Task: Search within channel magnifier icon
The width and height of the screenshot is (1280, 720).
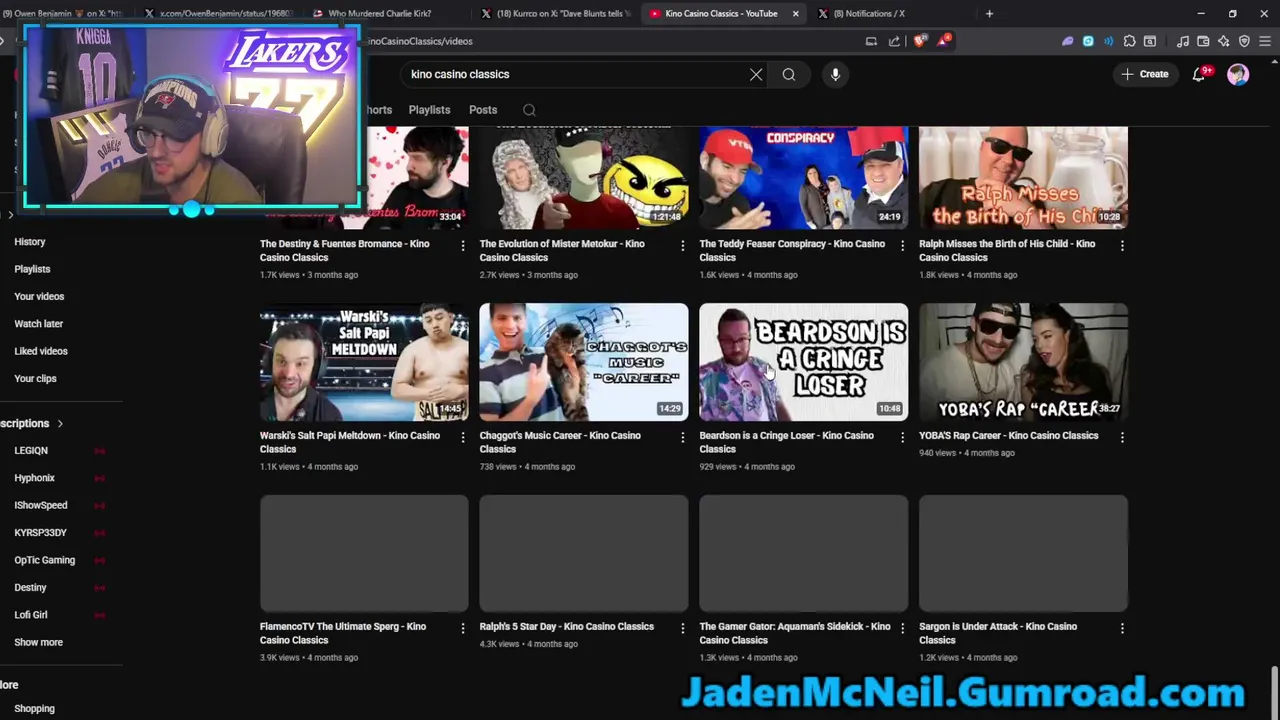Action: tap(529, 110)
